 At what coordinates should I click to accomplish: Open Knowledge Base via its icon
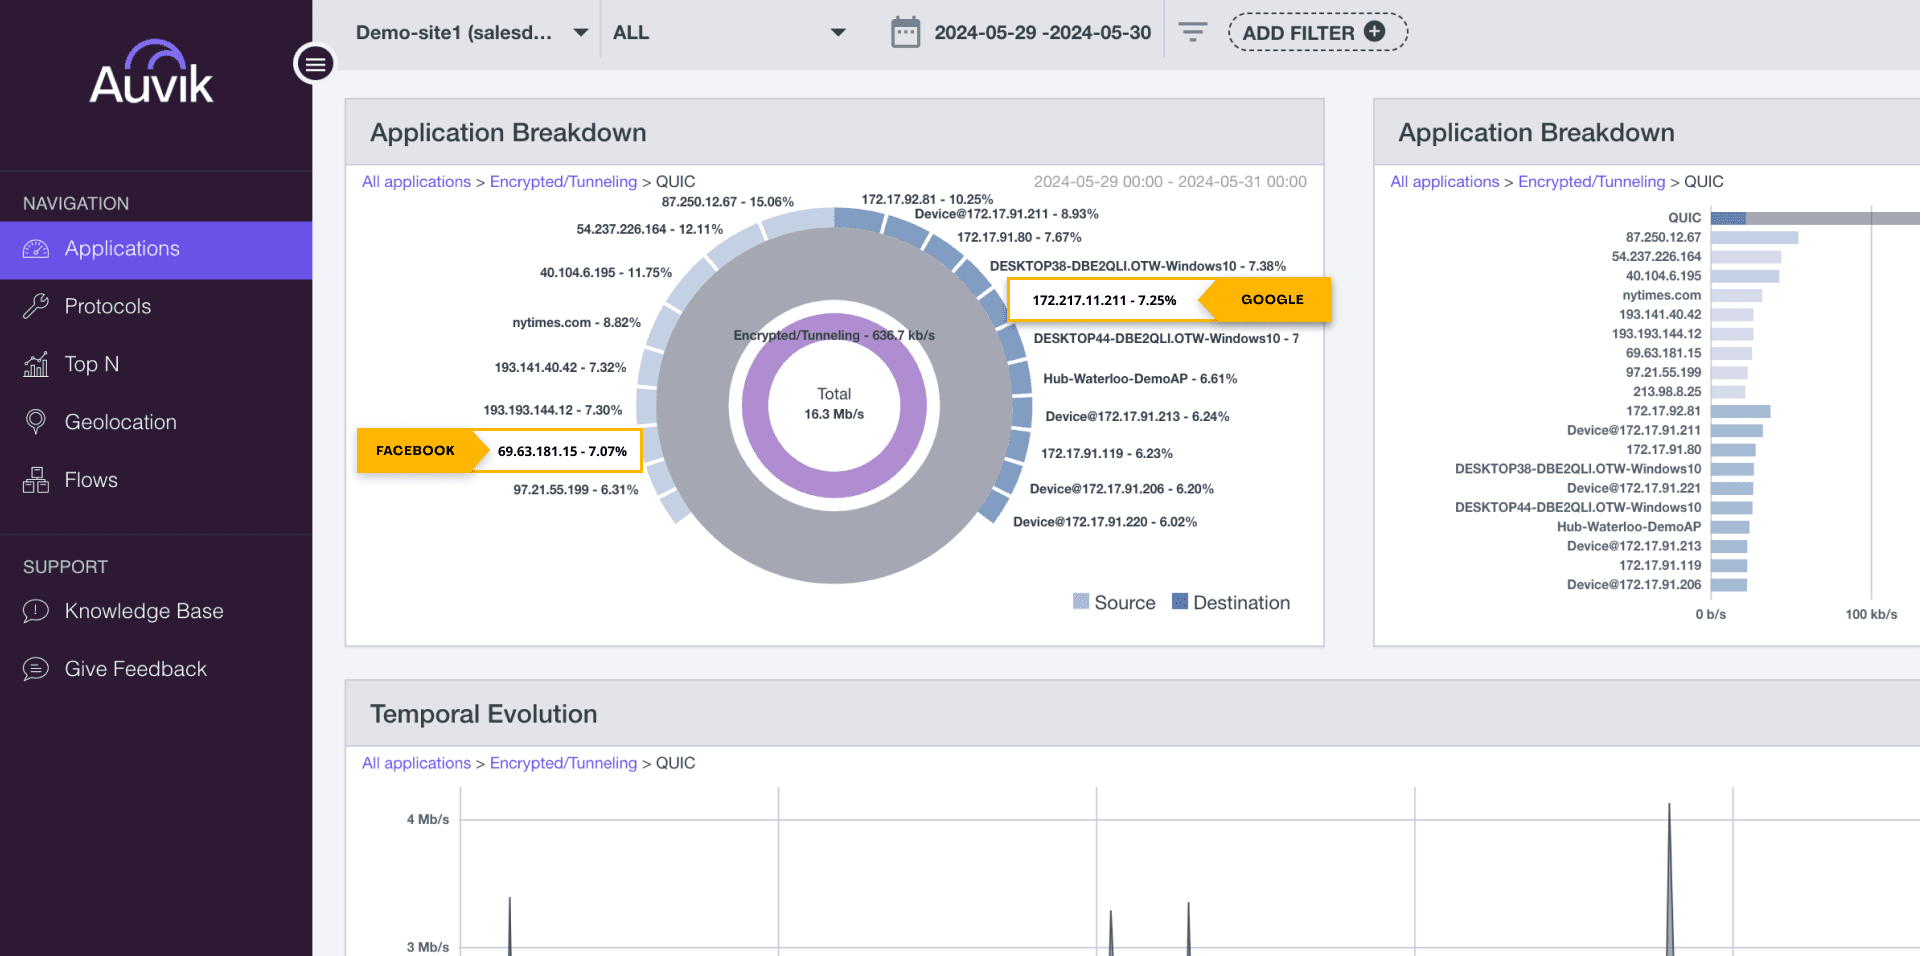tap(35, 611)
